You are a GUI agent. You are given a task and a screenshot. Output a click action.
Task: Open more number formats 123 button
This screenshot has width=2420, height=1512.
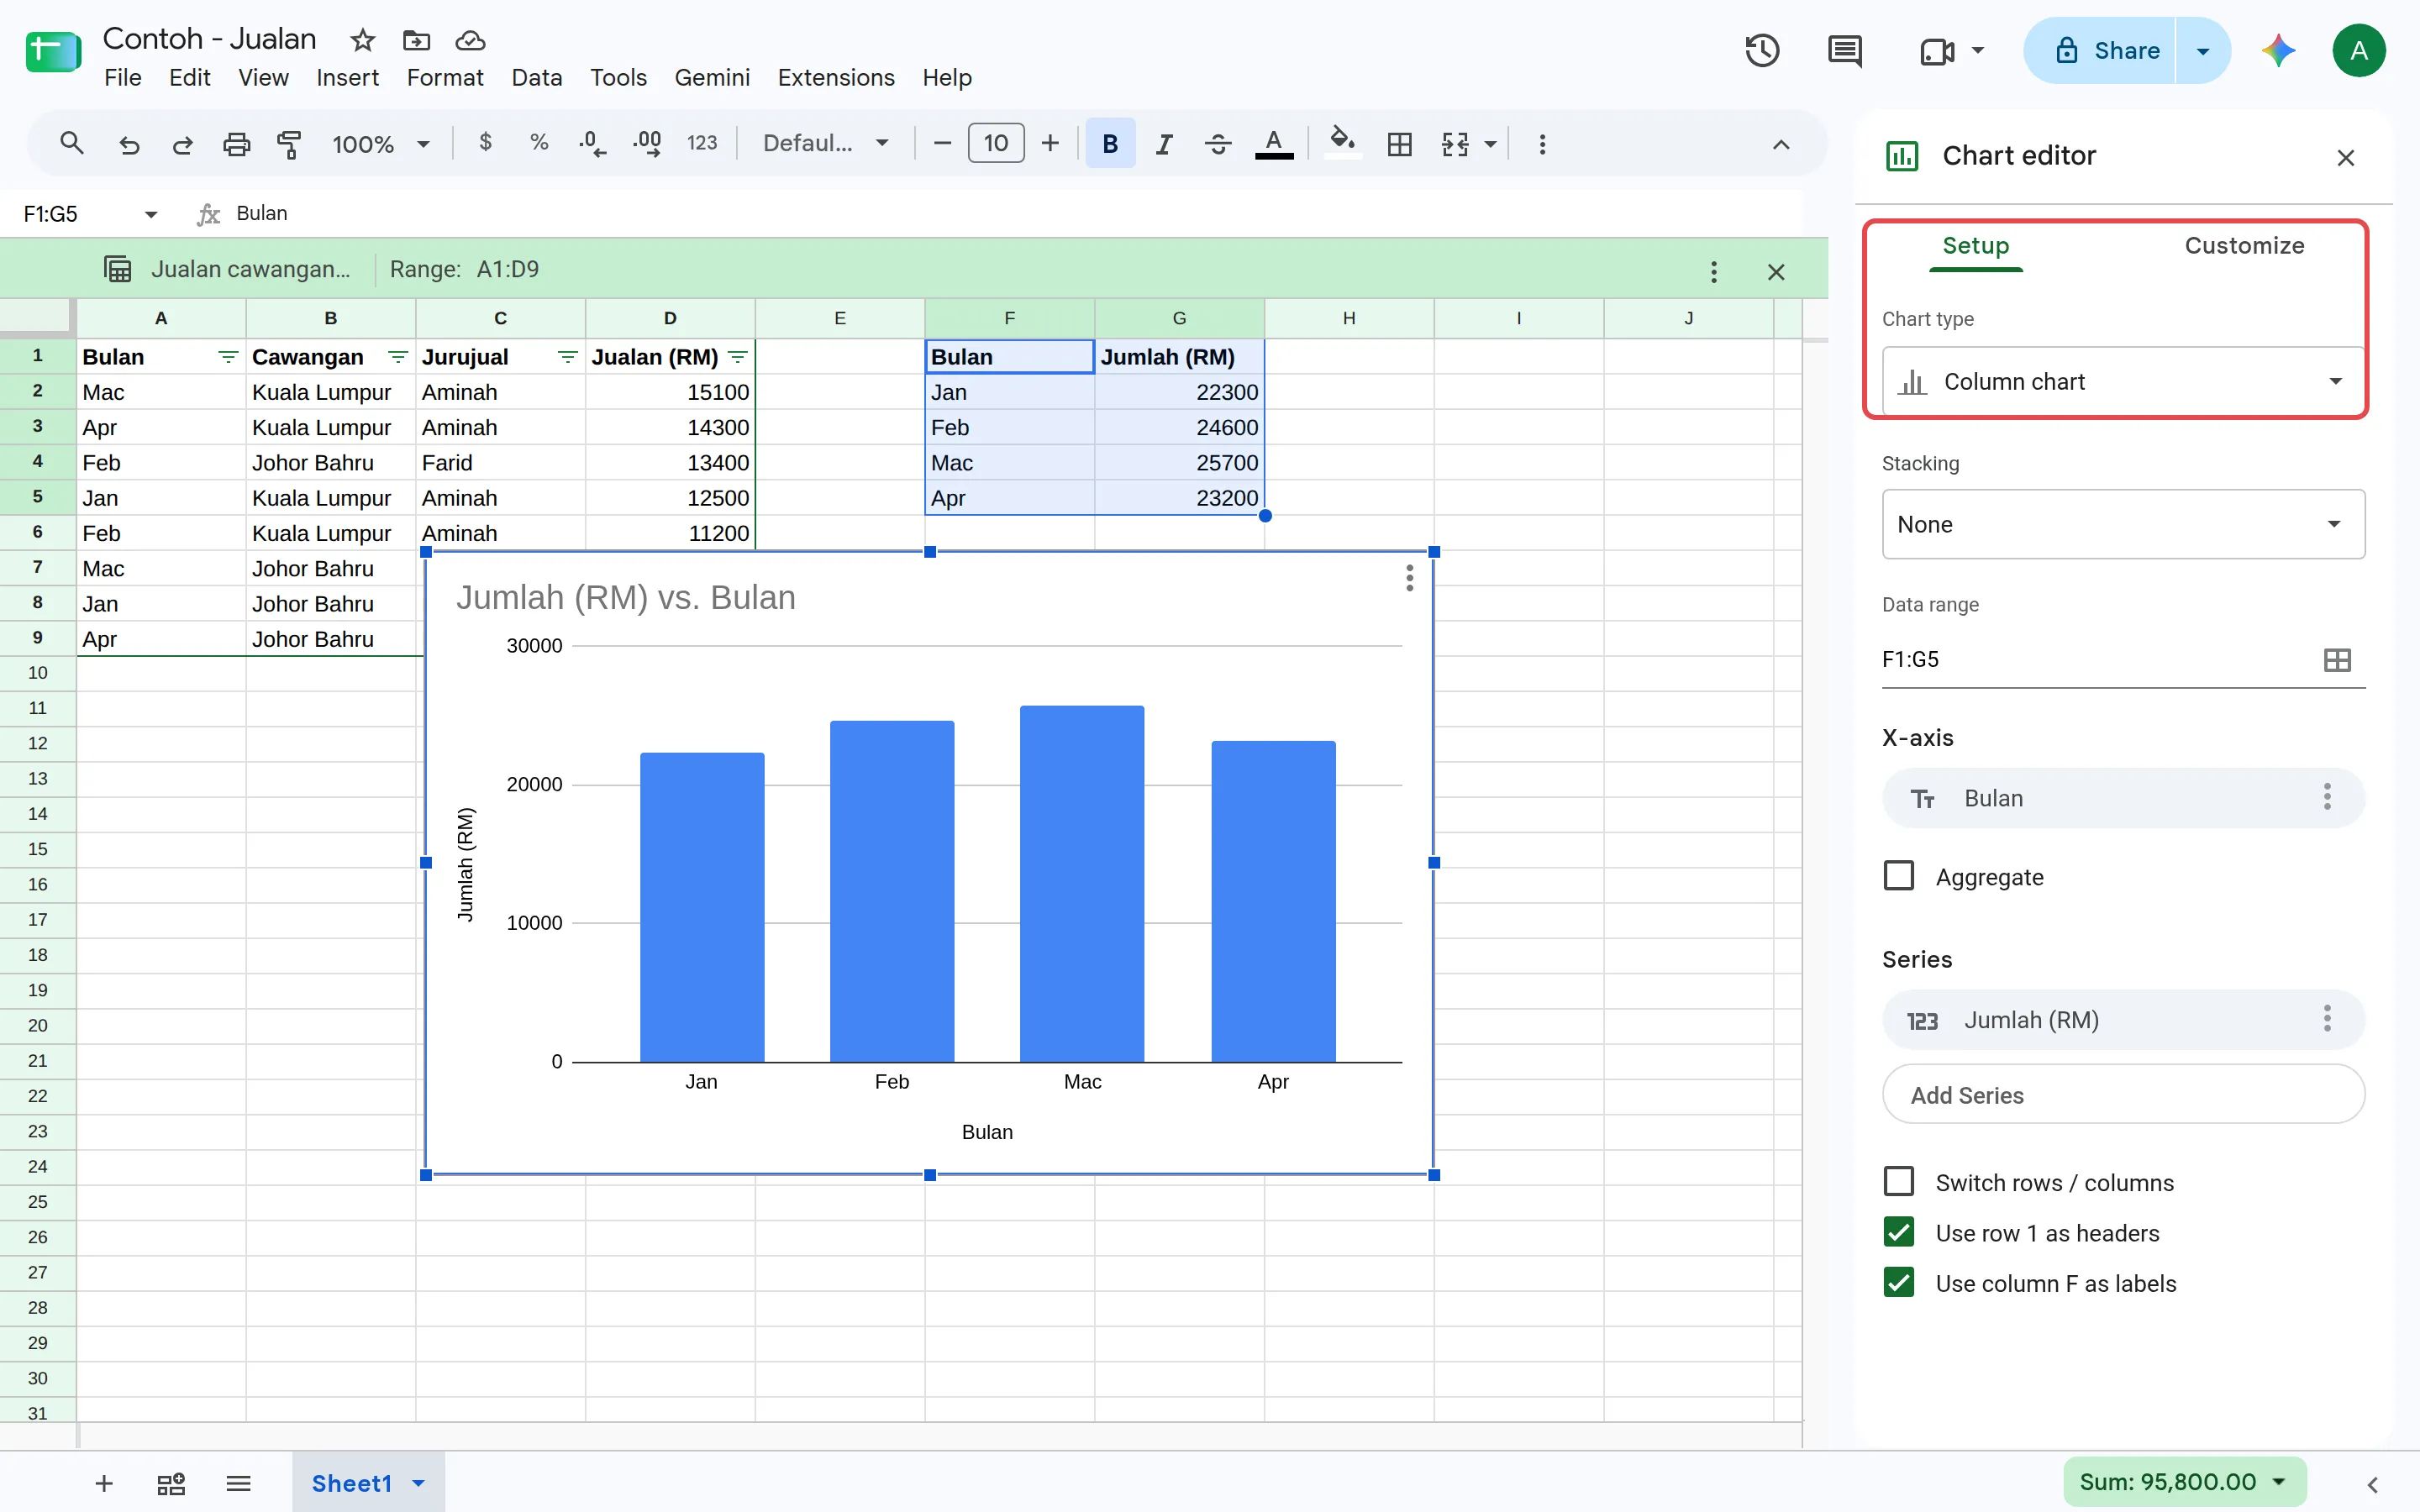click(x=702, y=143)
